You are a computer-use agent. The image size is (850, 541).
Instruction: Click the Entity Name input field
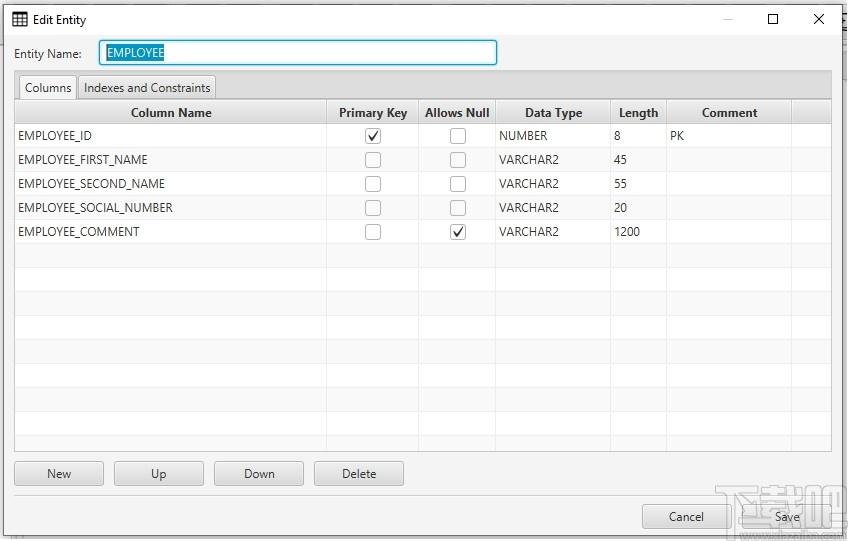[298, 53]
